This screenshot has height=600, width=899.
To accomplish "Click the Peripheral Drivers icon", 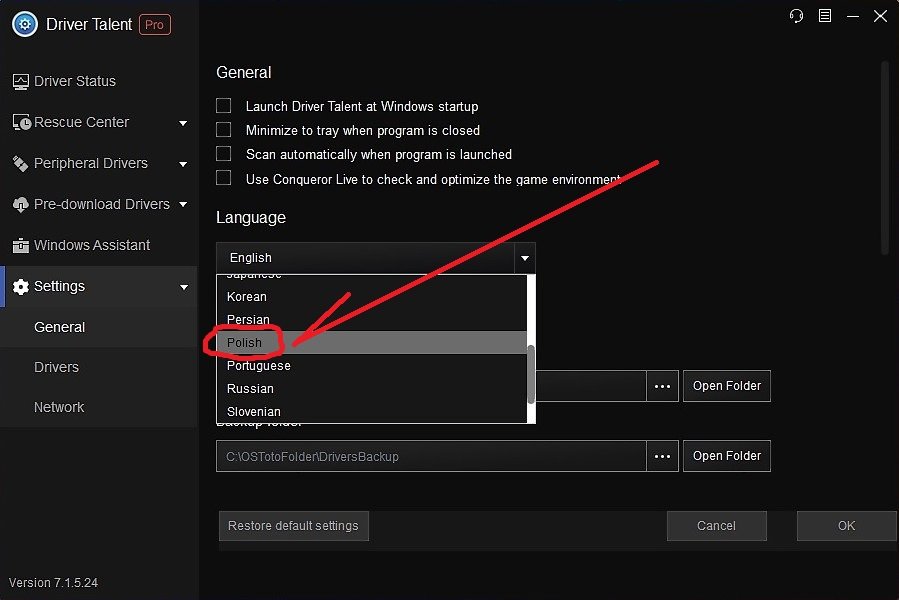I will [21, 163].
